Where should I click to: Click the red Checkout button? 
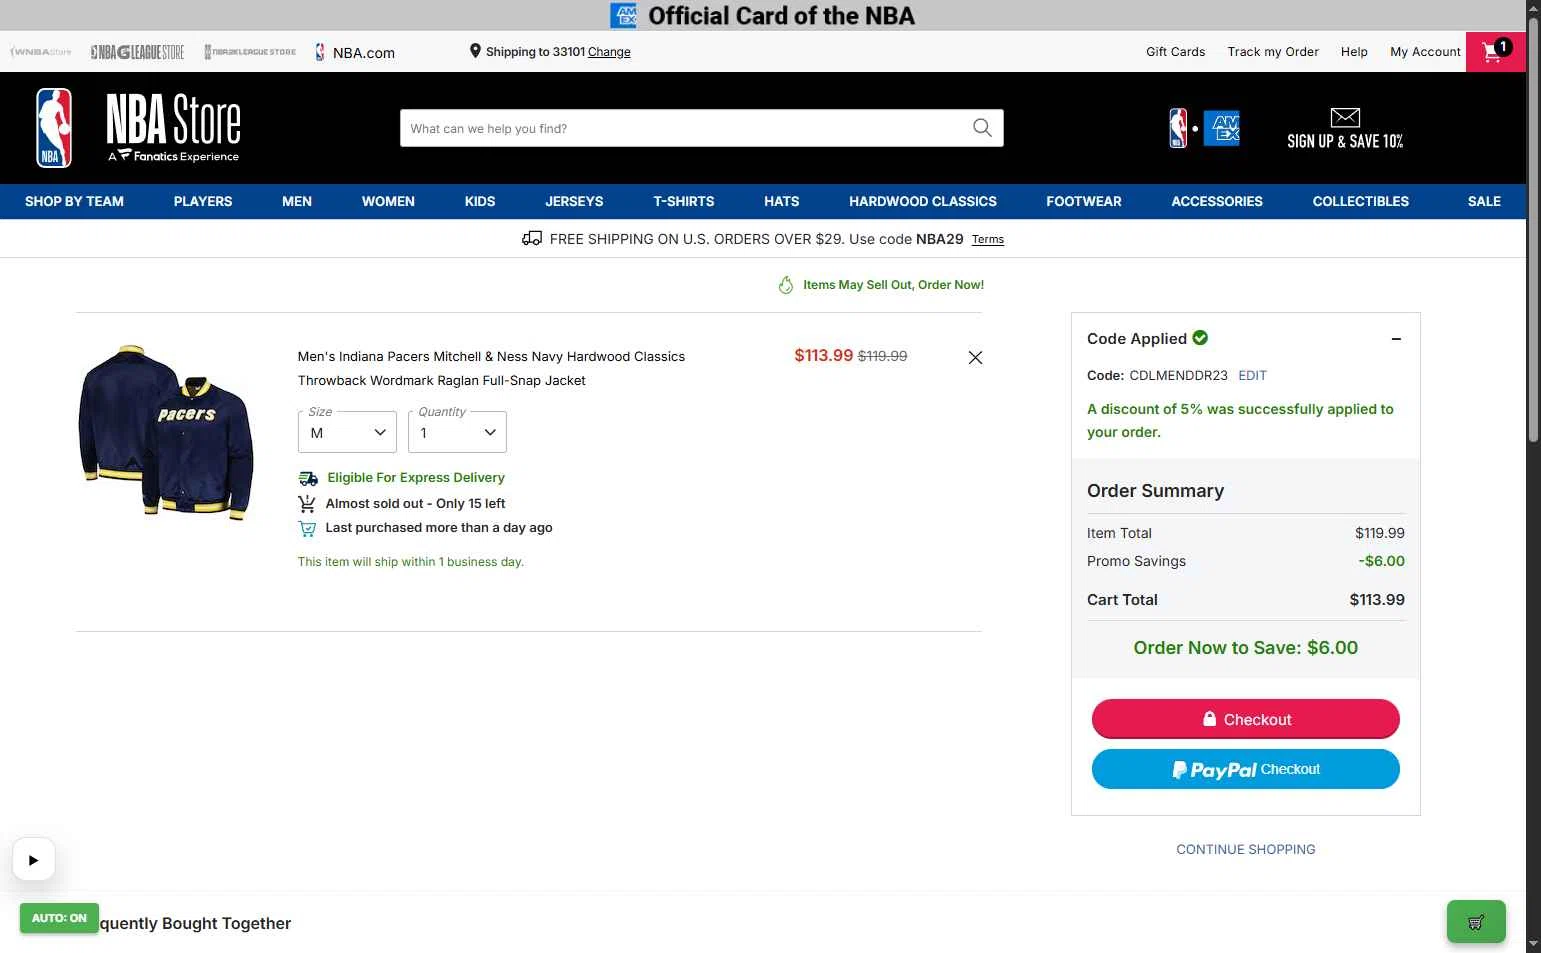[1246, 719]
